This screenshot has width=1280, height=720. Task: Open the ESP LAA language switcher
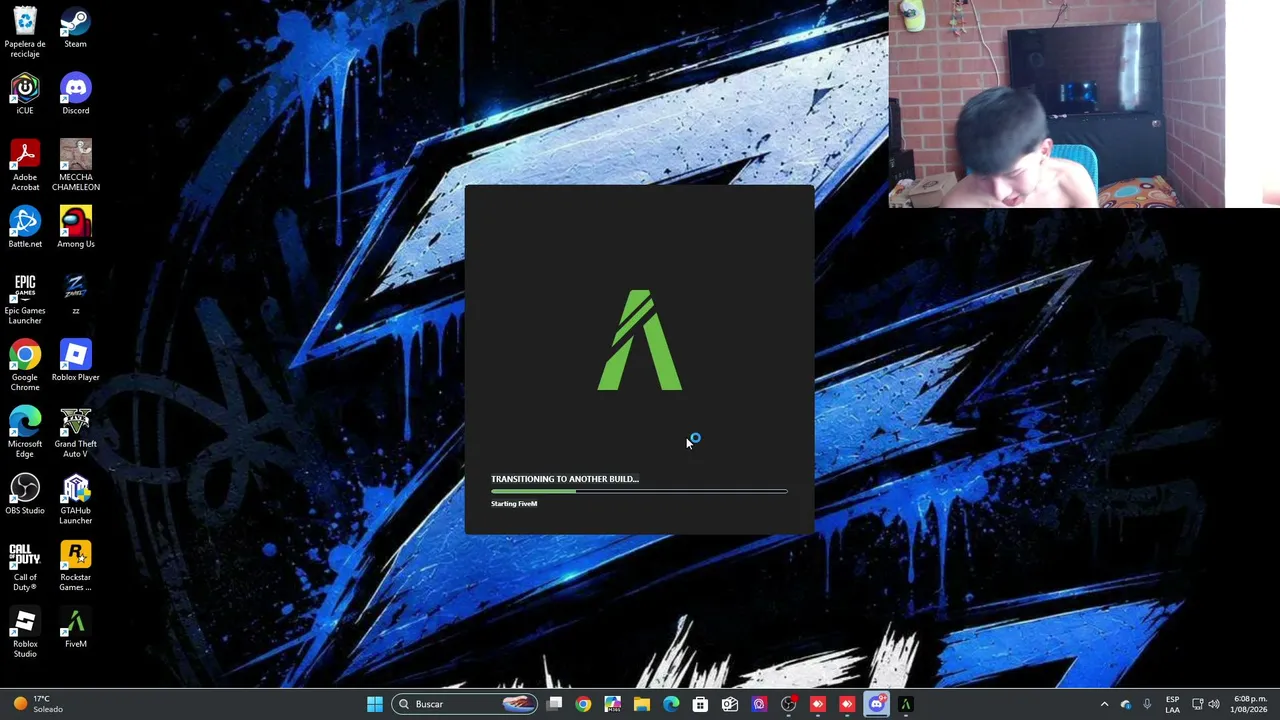point(1172,704)
